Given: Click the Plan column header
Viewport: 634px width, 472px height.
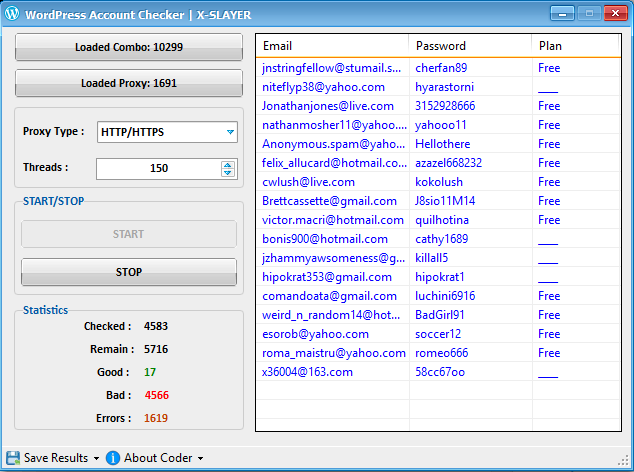Looking at the screenshot, I should click(575, 46).
